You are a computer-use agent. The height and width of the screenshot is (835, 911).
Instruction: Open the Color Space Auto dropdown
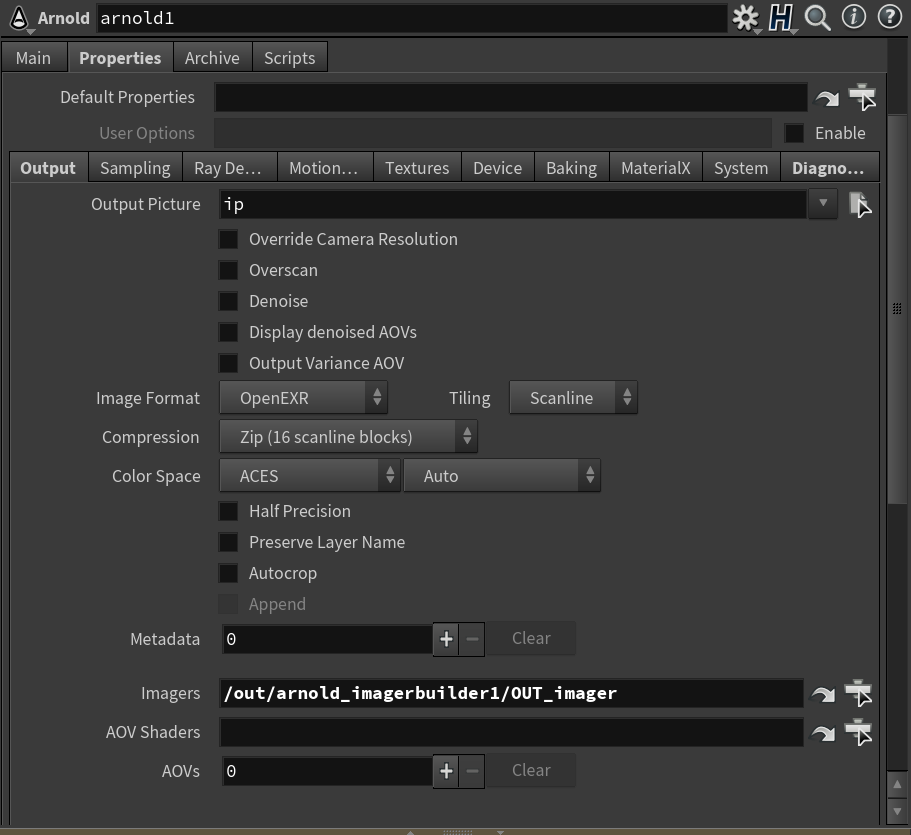pos(502,476)
